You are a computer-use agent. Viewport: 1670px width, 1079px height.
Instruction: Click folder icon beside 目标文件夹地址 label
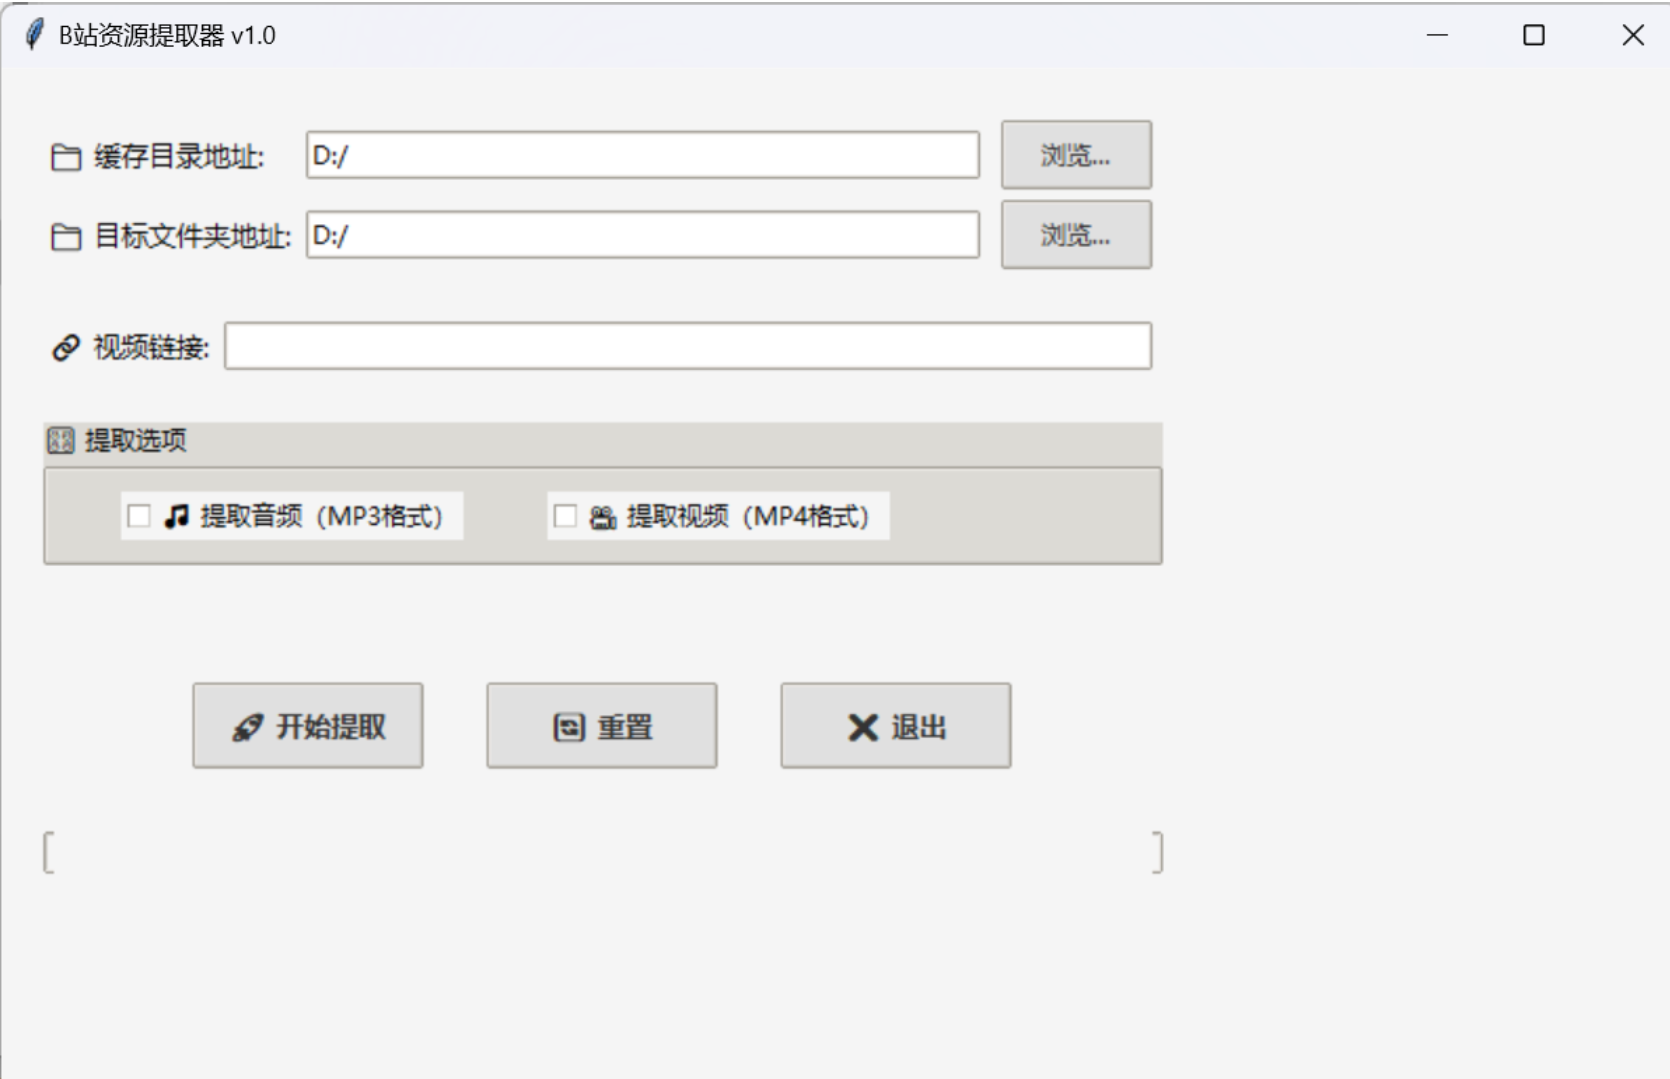click(66, 237)
